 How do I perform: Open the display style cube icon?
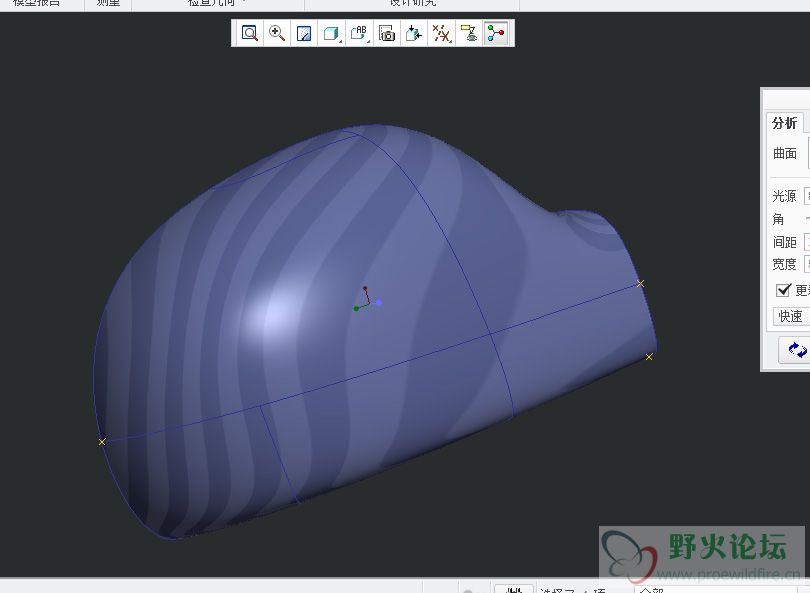331,34
